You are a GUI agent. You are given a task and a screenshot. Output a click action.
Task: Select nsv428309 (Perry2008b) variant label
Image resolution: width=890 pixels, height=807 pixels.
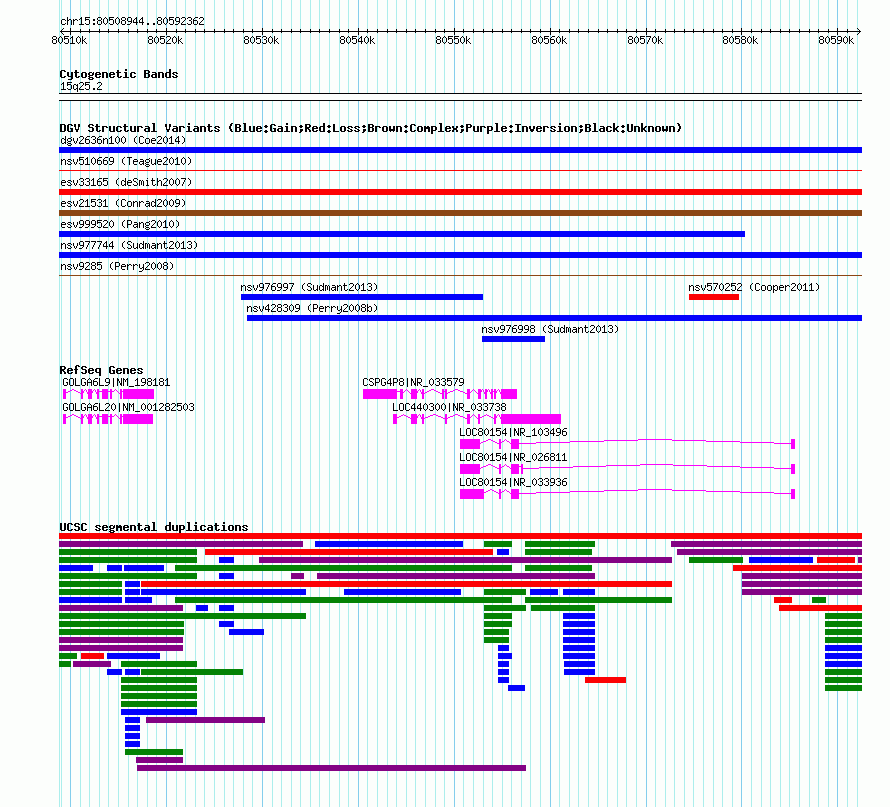point(312,308)
